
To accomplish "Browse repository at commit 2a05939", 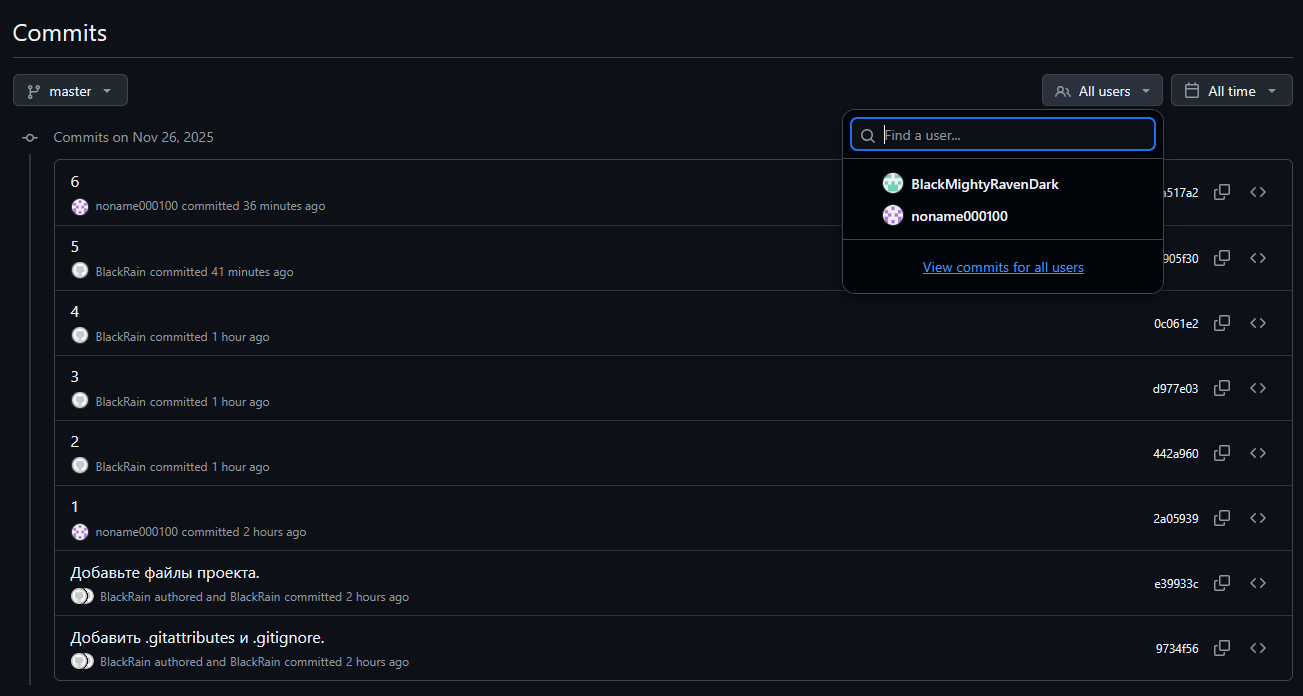I will (1258, 518).
